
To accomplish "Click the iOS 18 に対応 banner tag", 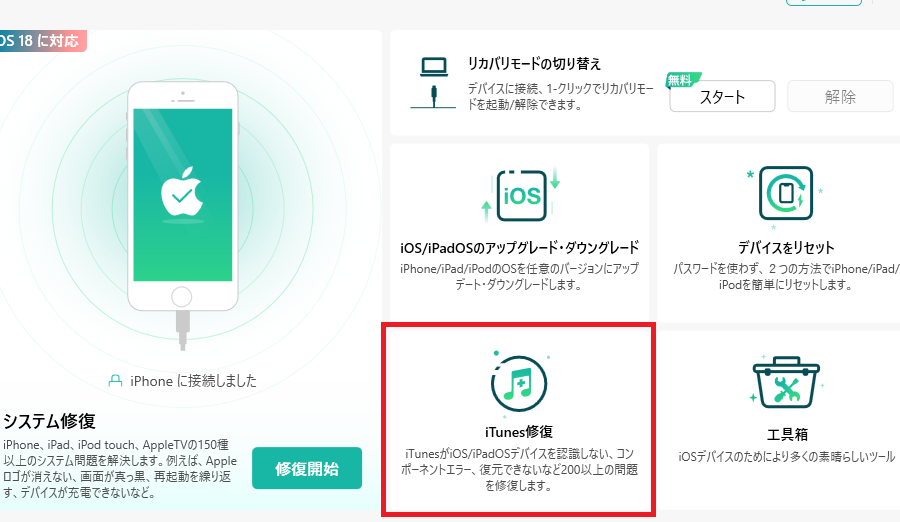I will click(42, 41).
